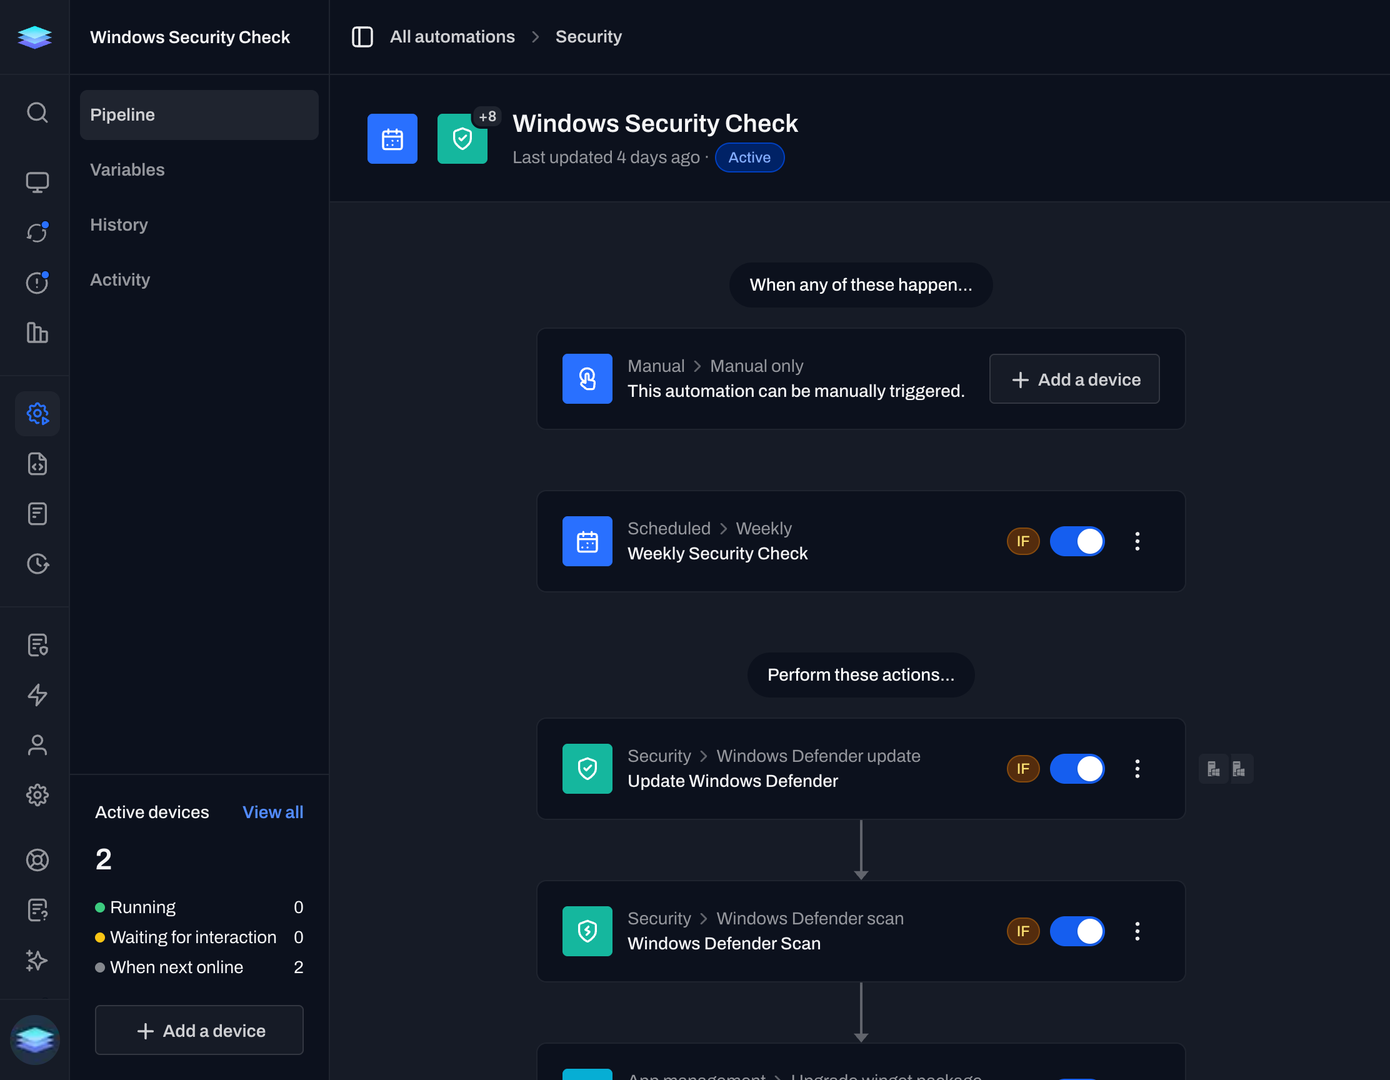
Task: Select the Activity tab
Action: click(x=199, y=280)
